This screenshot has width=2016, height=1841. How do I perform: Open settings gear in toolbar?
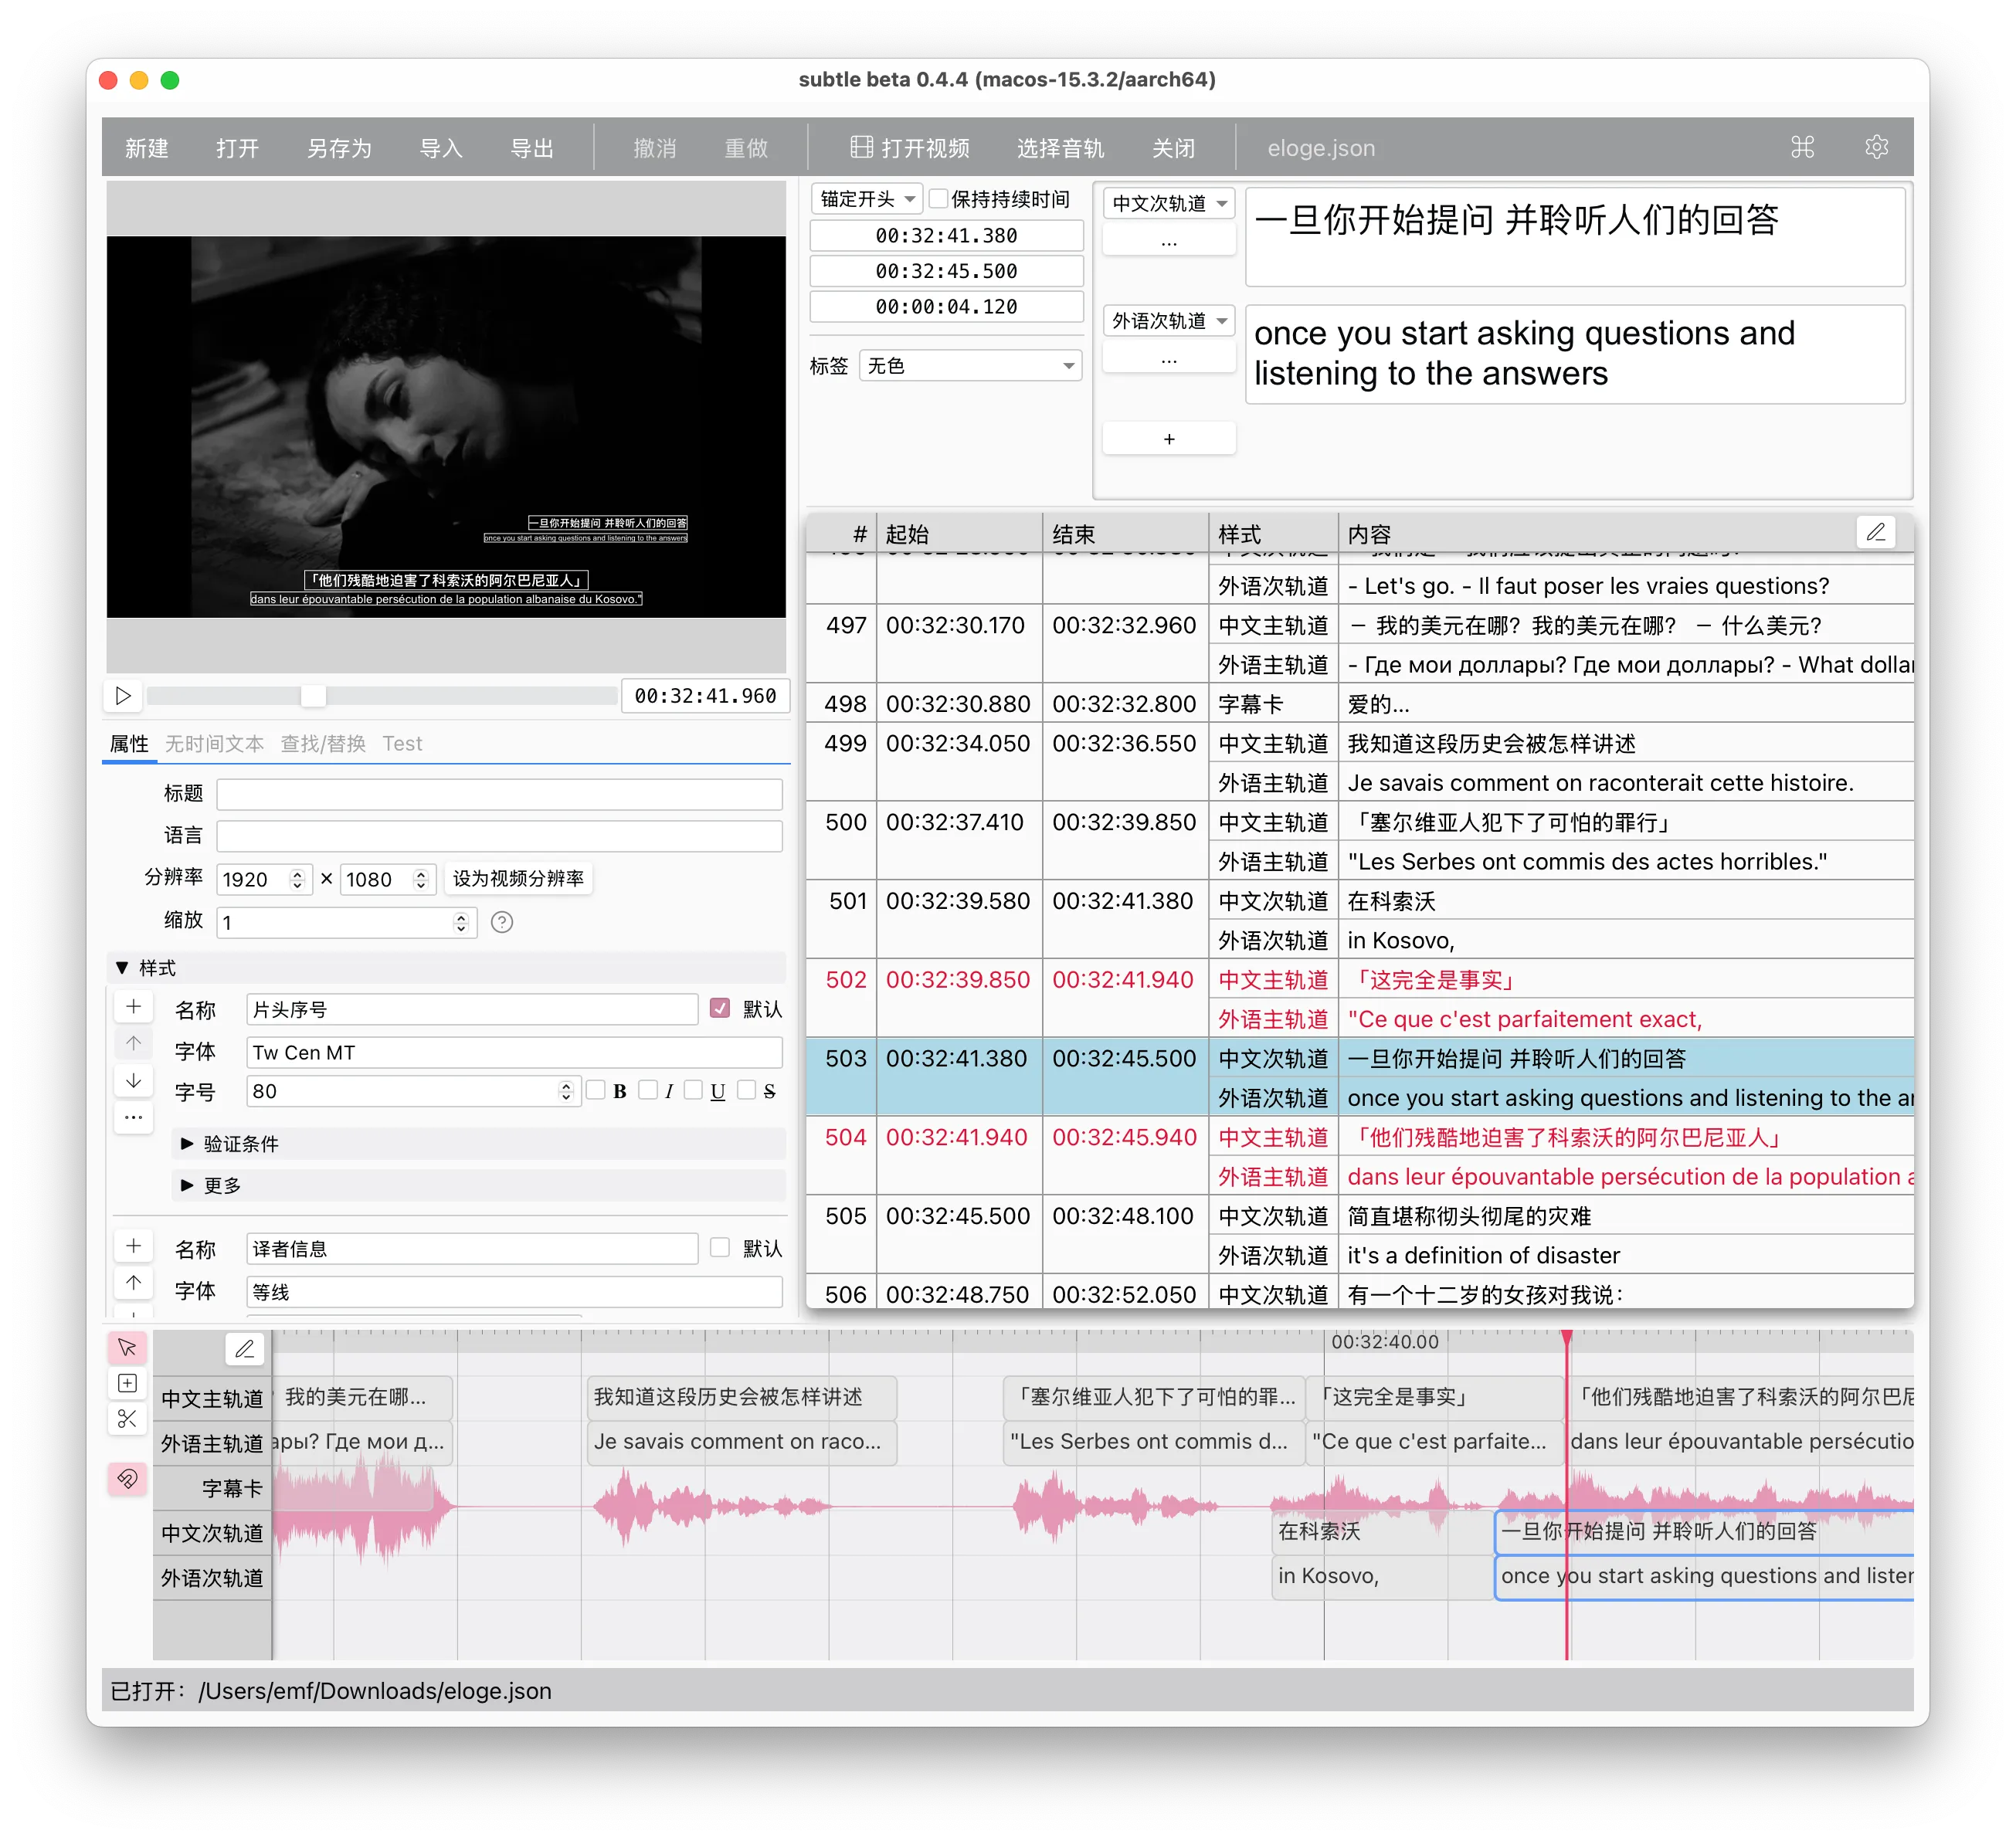pyautogui.click(x=1876, y=147)
